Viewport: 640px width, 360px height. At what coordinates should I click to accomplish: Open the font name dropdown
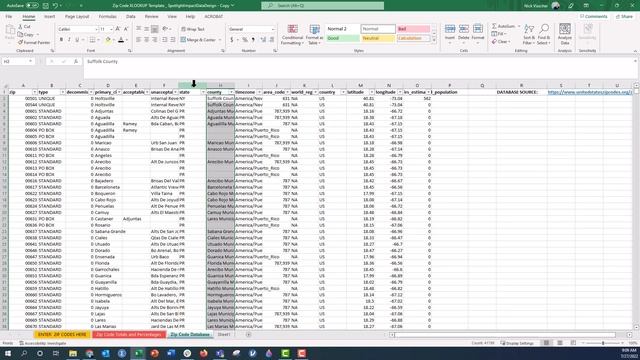[x=96, y=29]
